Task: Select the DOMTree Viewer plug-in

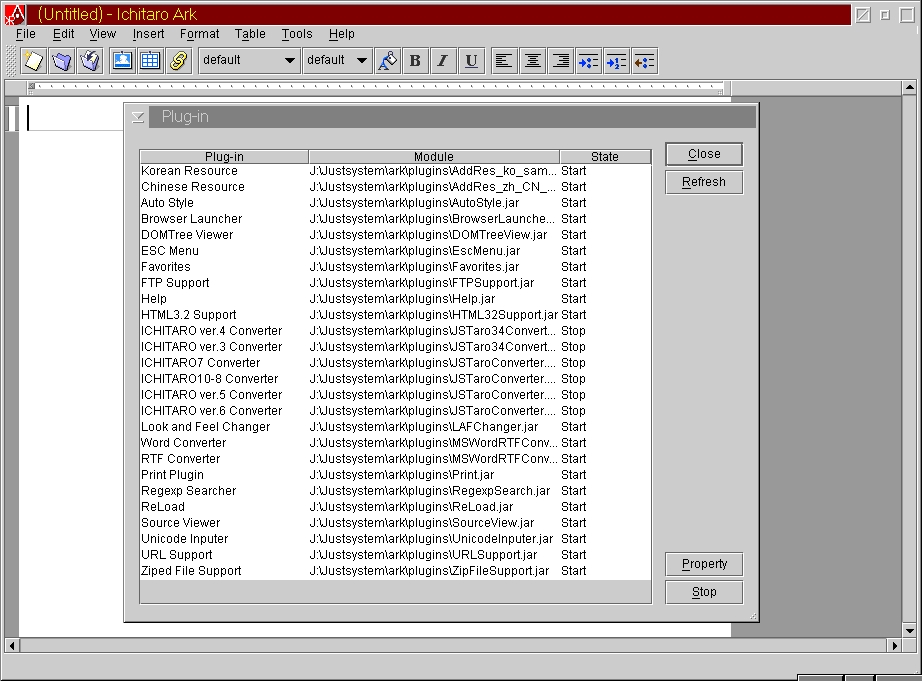Action: coord(395,235)
